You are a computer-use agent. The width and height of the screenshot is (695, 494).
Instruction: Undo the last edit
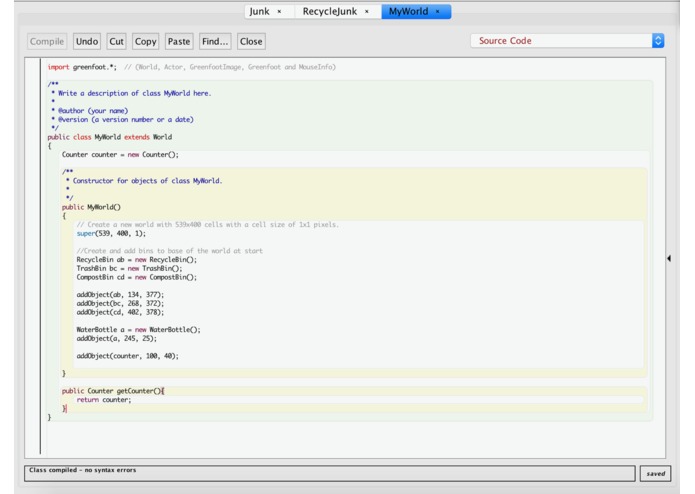point(87,41)
